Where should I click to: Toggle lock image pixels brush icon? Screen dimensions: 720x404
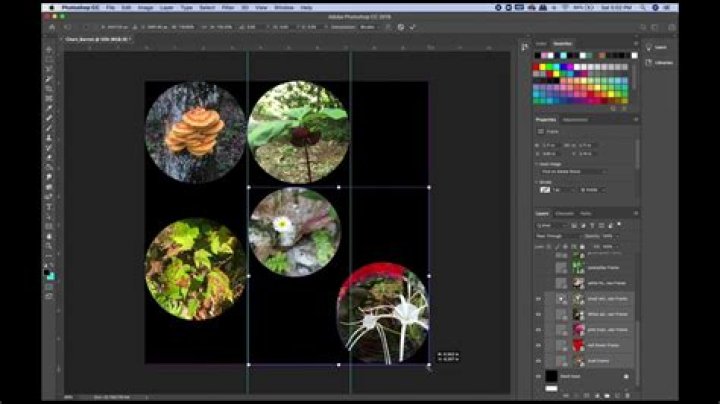pos(557,247)
